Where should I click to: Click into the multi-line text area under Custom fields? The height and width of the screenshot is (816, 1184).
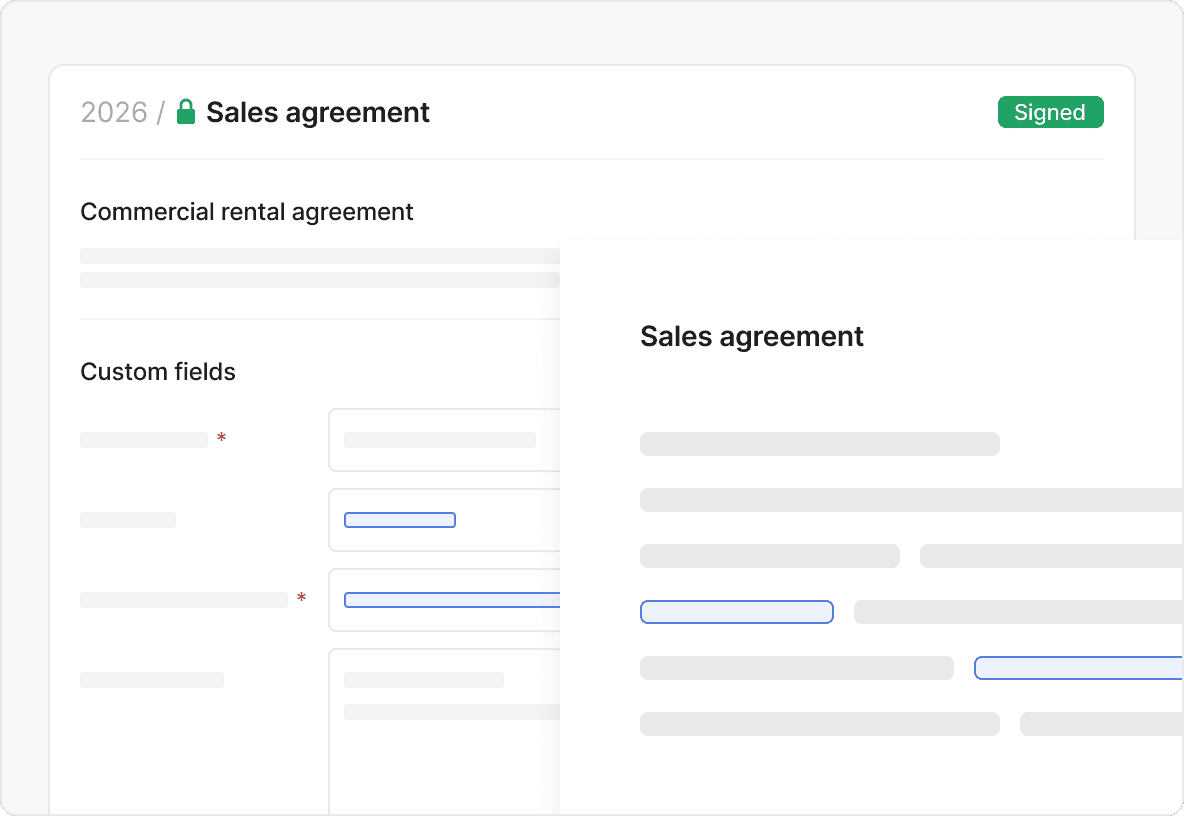444,750
